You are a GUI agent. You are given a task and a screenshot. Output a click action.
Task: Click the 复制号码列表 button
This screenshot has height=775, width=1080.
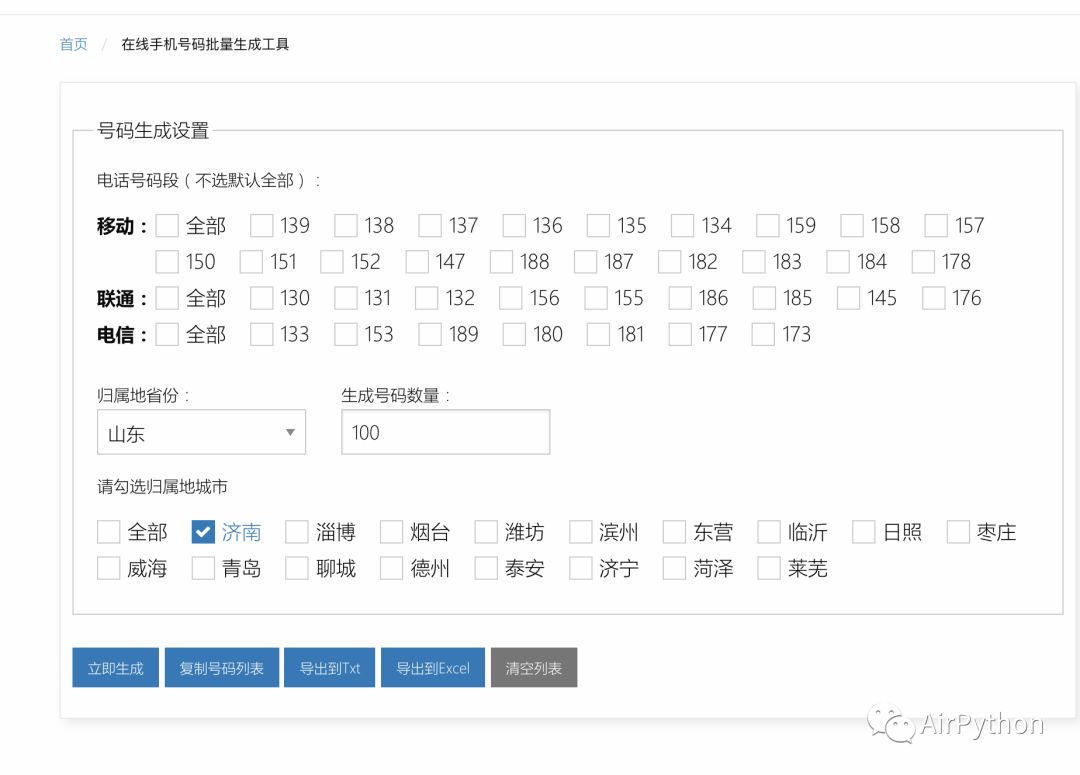tap(222, 668)
